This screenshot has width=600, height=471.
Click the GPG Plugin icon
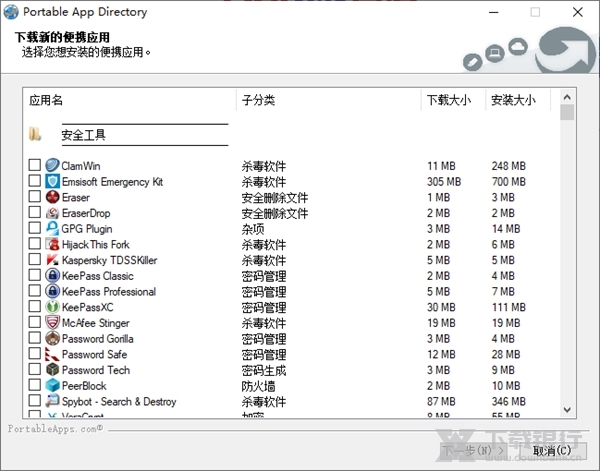click(52, 228)
